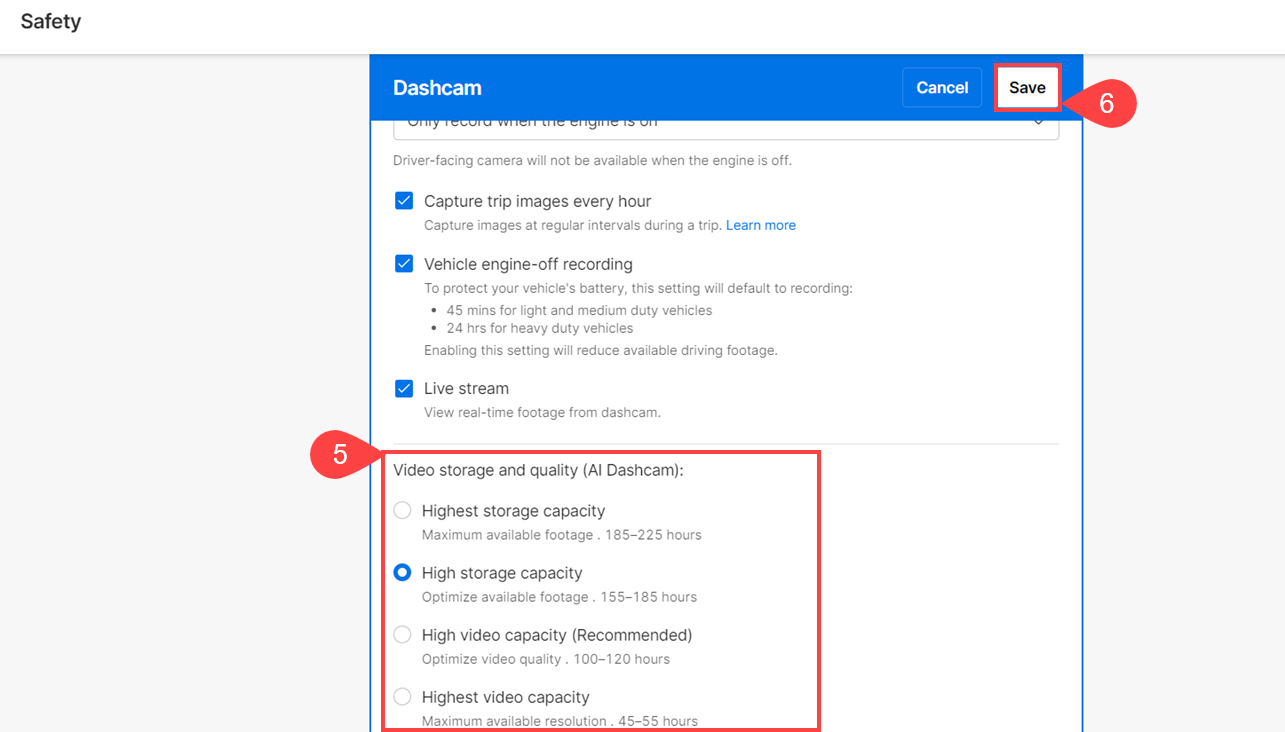Click the View real-time footage text
Viewport: 1285px width, 732px height.
tap(542, 412)
